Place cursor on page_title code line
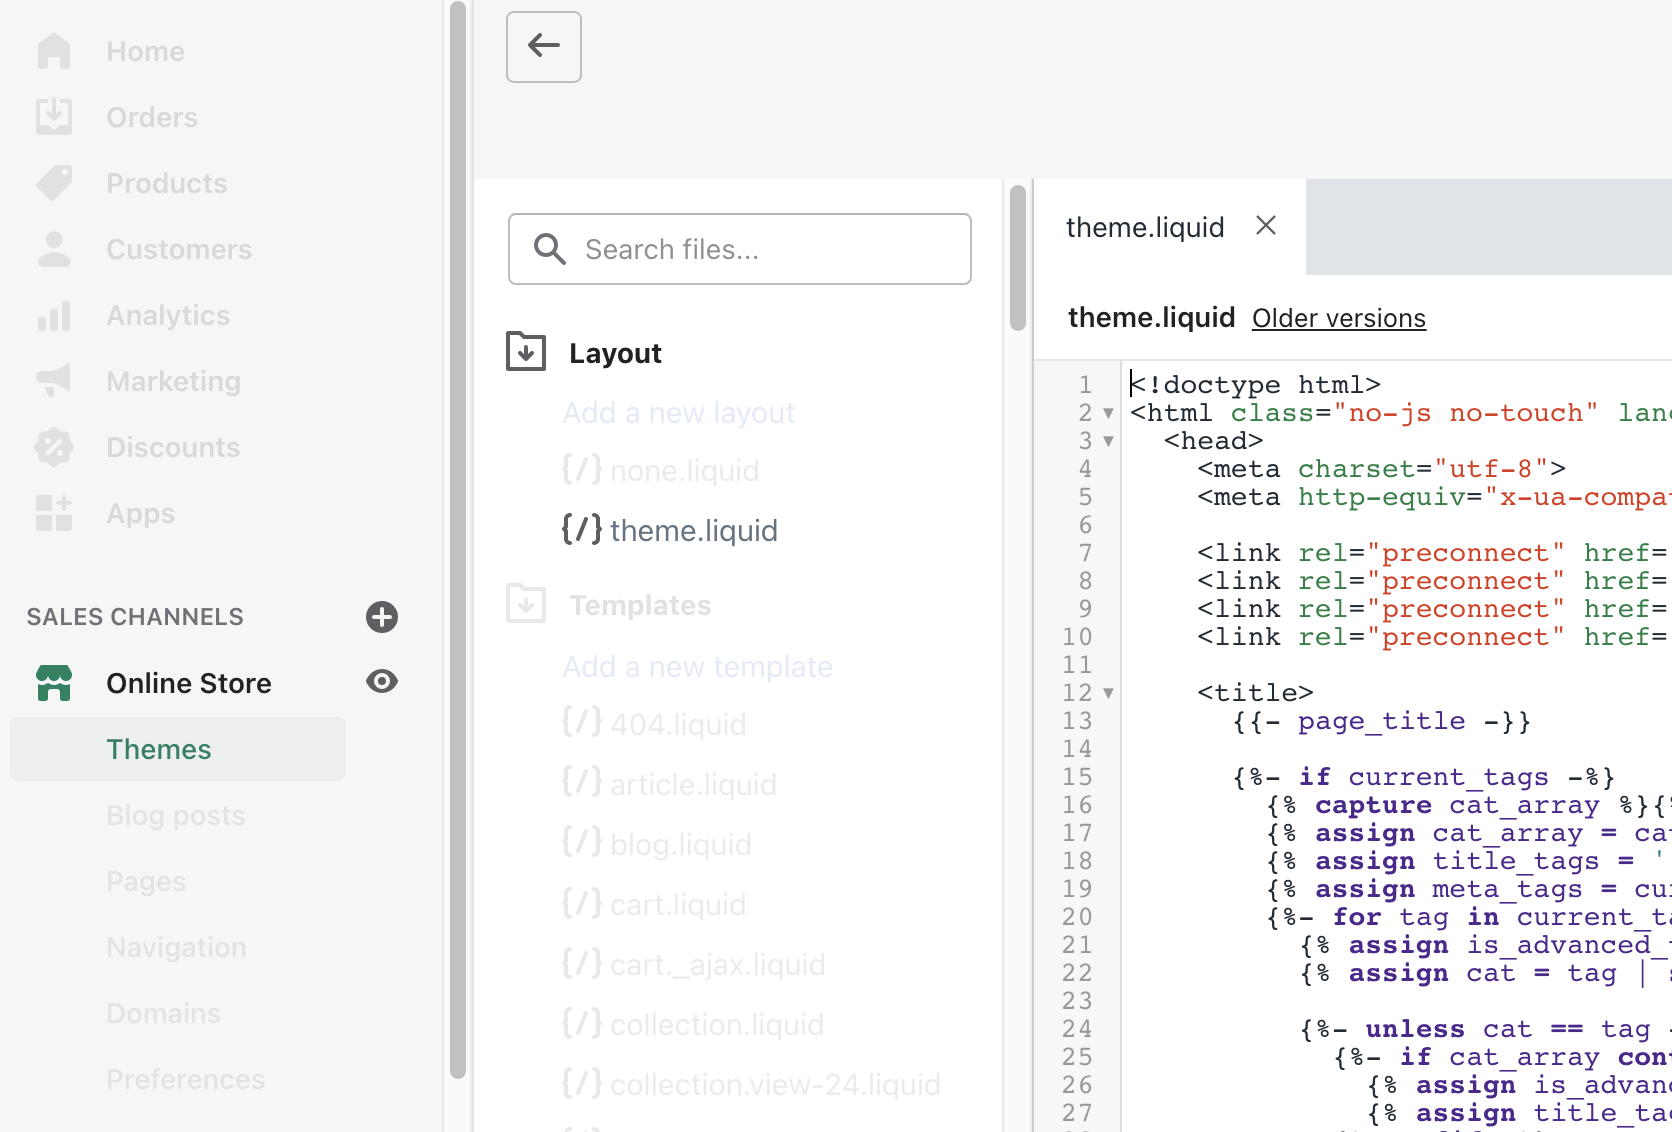Viewport: 1672px width, 1132px height. (1381, 721)
